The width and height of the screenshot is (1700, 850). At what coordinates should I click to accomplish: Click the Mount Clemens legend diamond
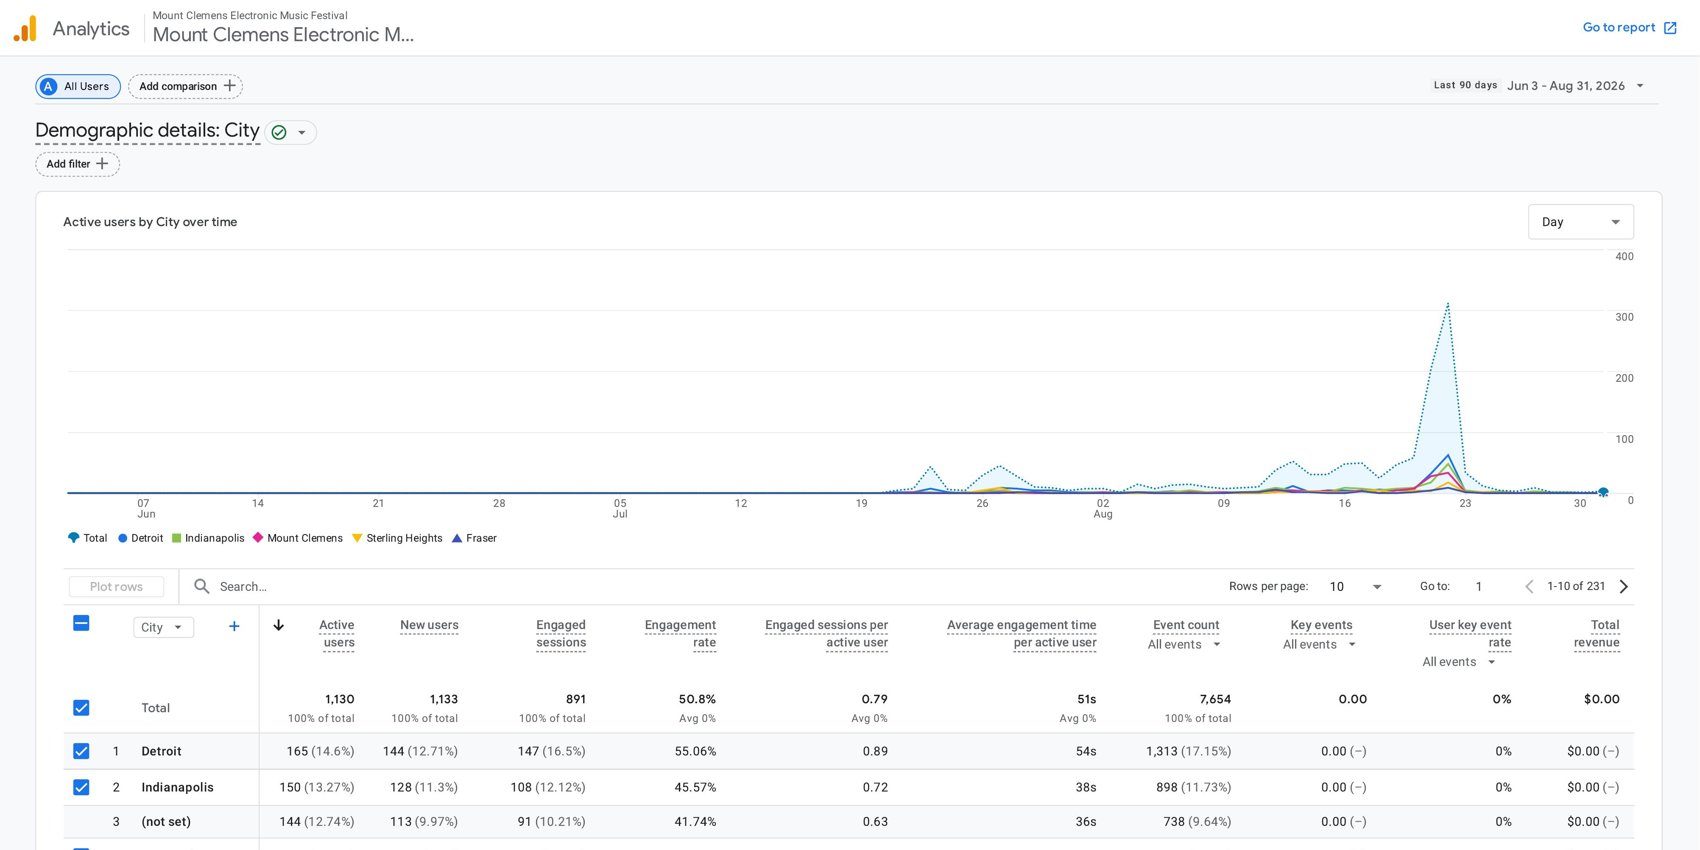(258, 538)
